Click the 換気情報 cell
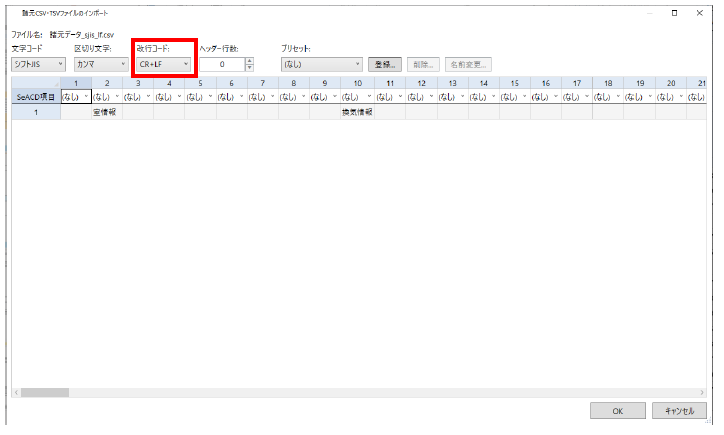The image size is (724, 435). [x=357, y=113]
